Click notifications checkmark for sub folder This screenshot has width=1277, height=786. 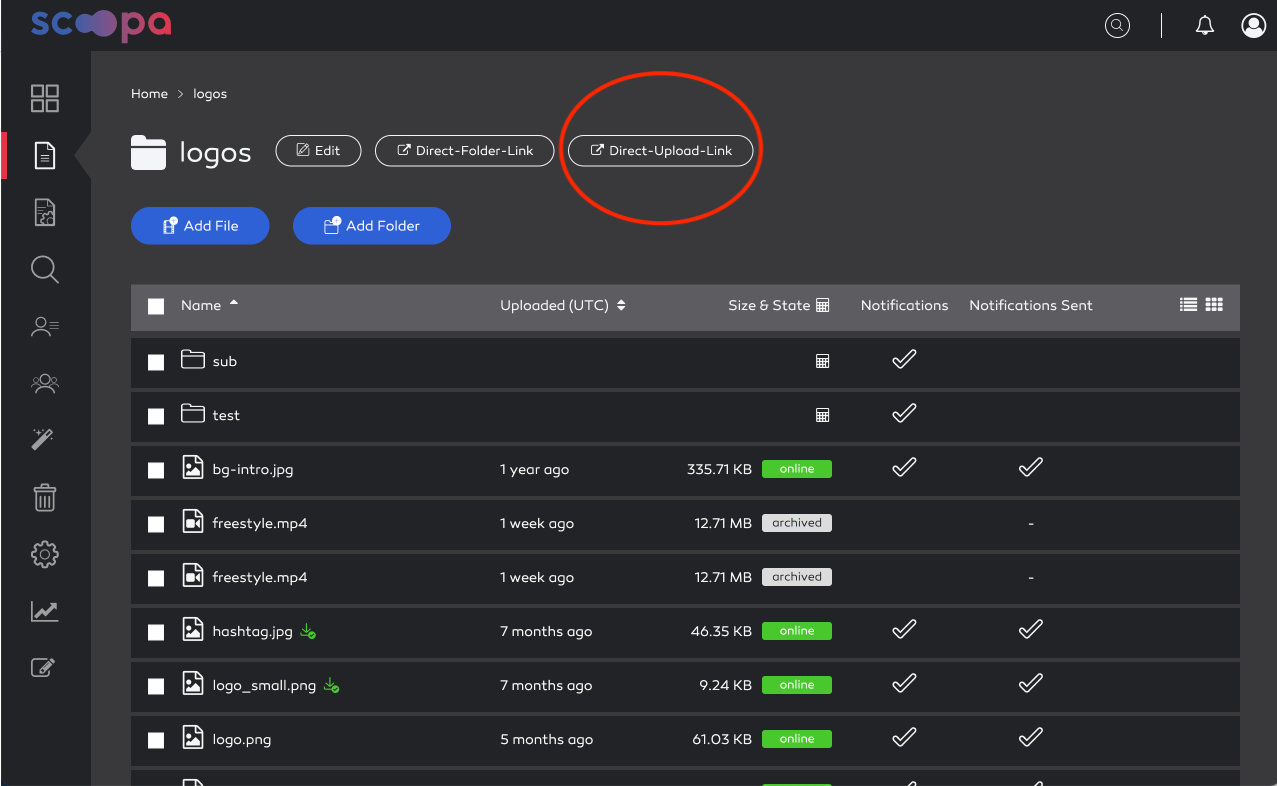pyautogui.click(x=904, y=359)
